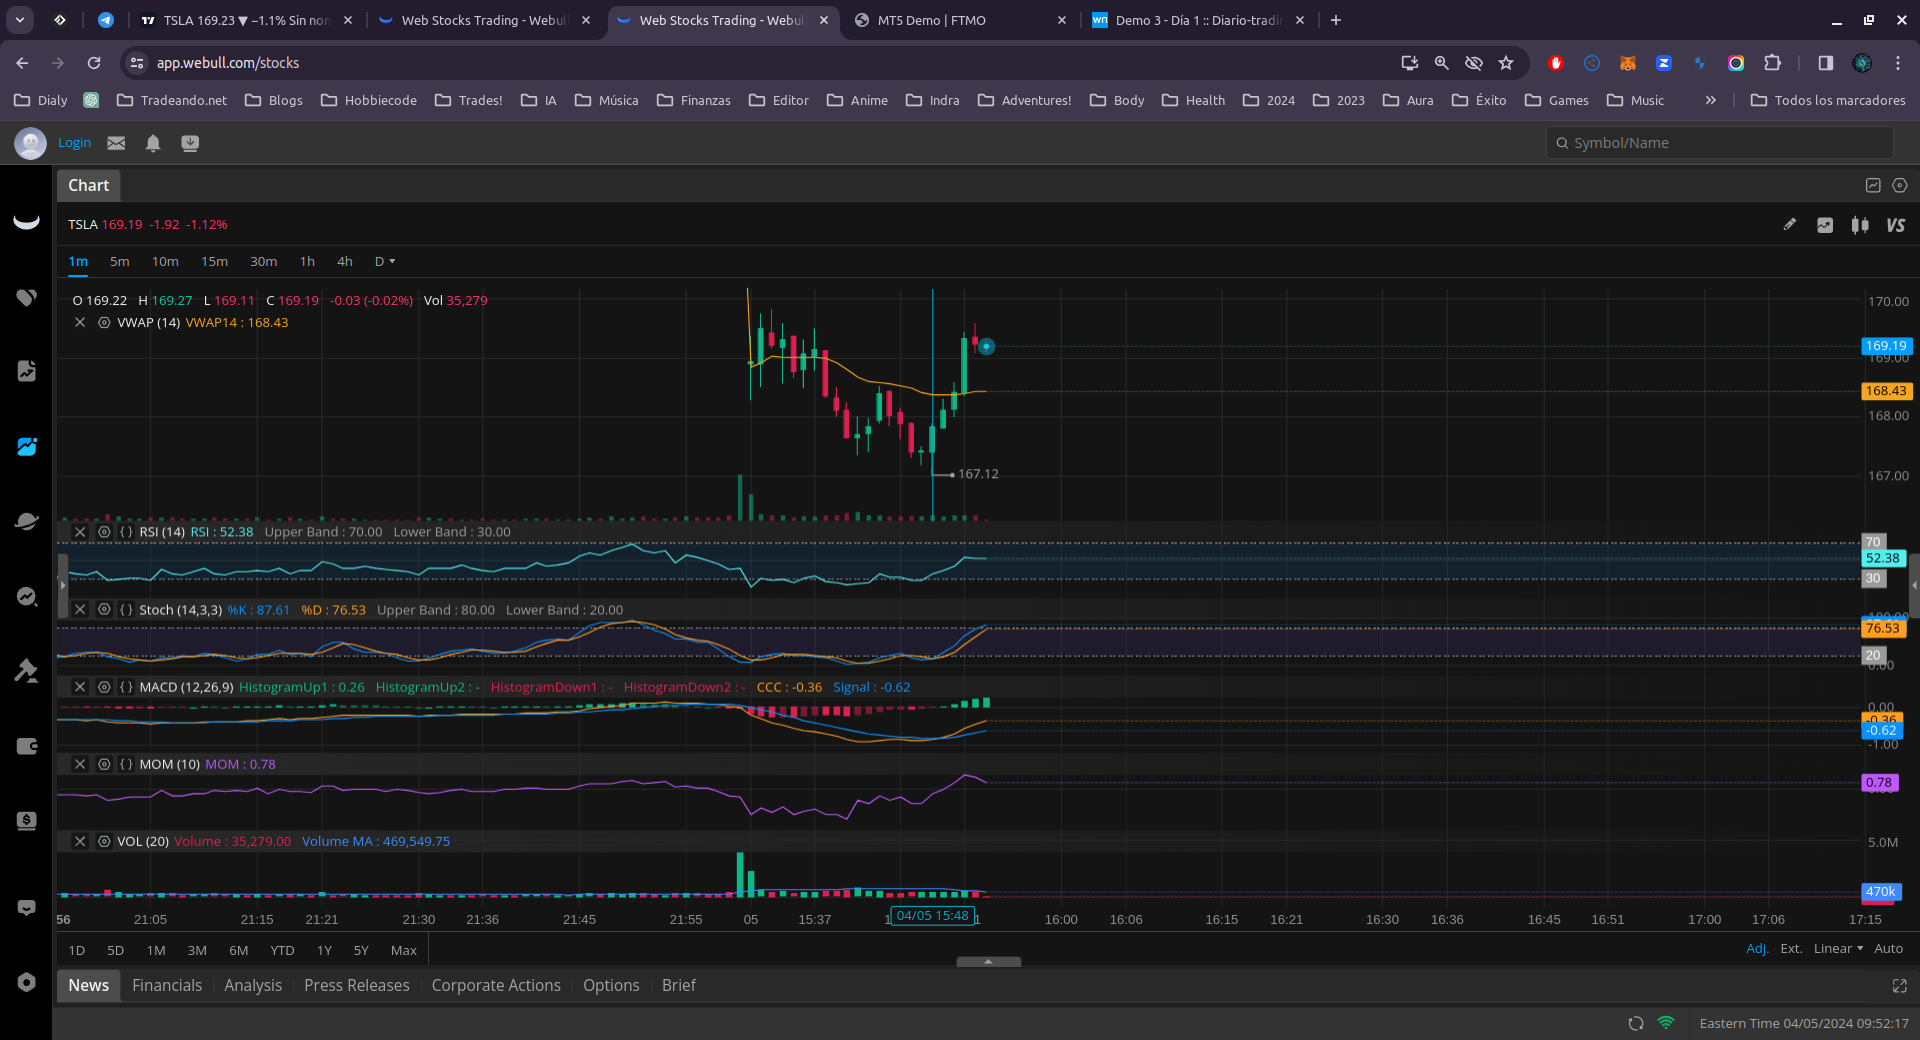Select the YTD range button
The width and height of the screenshot is (1920, 1040).
[x=282, y=951]
